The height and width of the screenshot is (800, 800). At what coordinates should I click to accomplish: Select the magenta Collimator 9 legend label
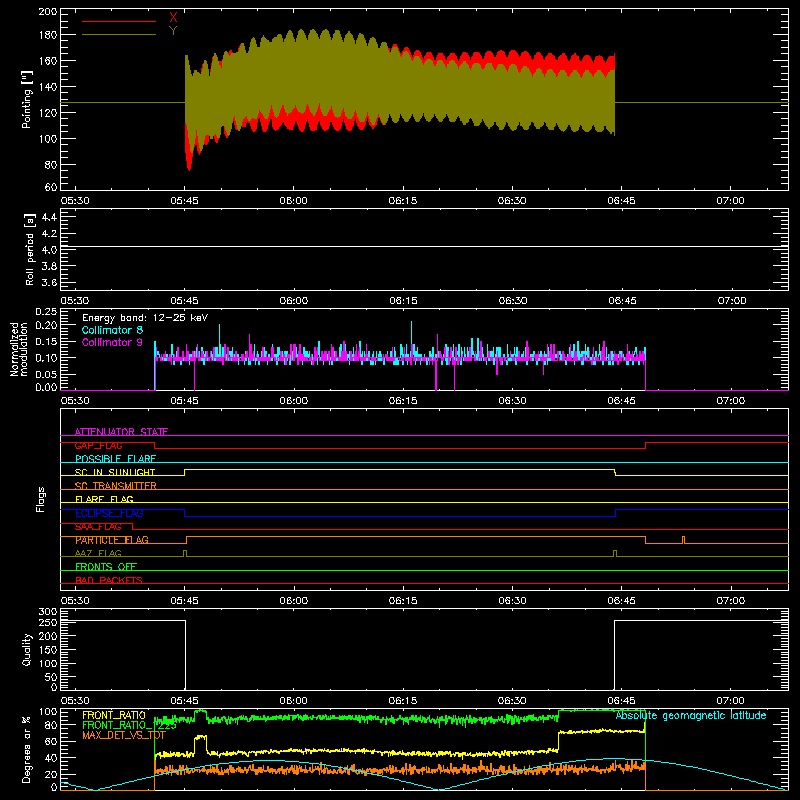point(112,342)
